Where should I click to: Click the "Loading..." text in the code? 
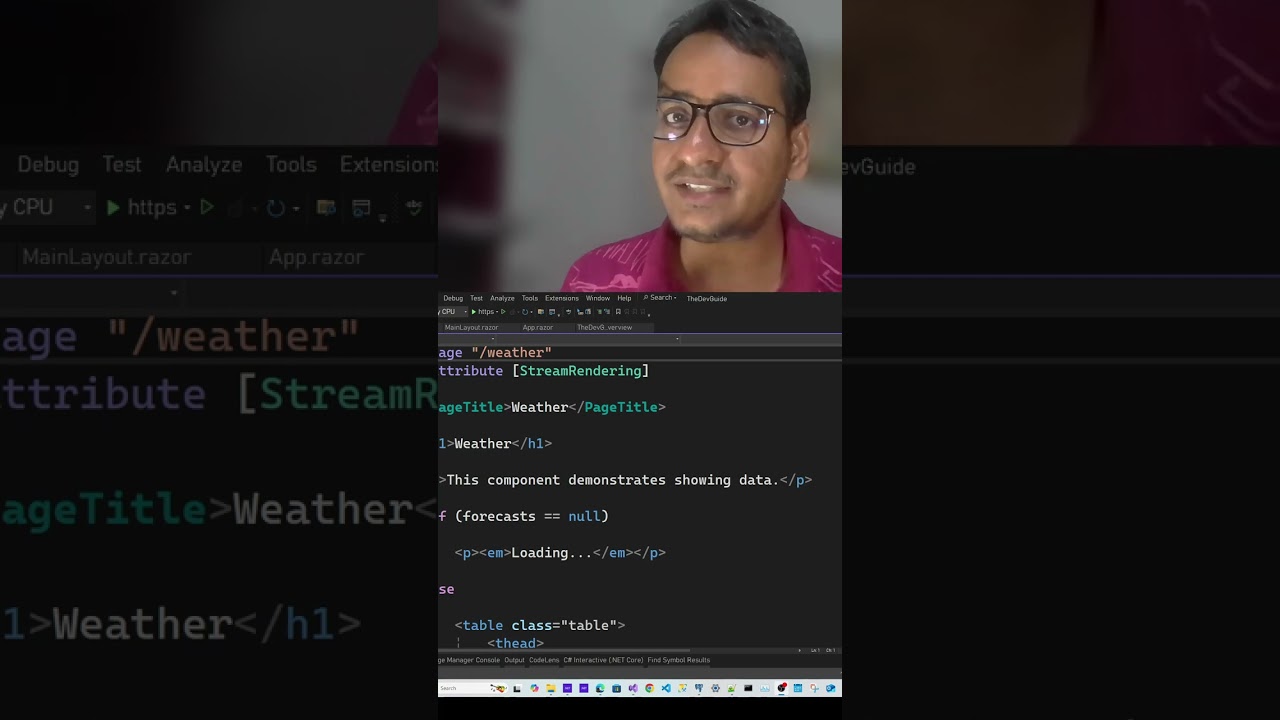click(552, 553)
